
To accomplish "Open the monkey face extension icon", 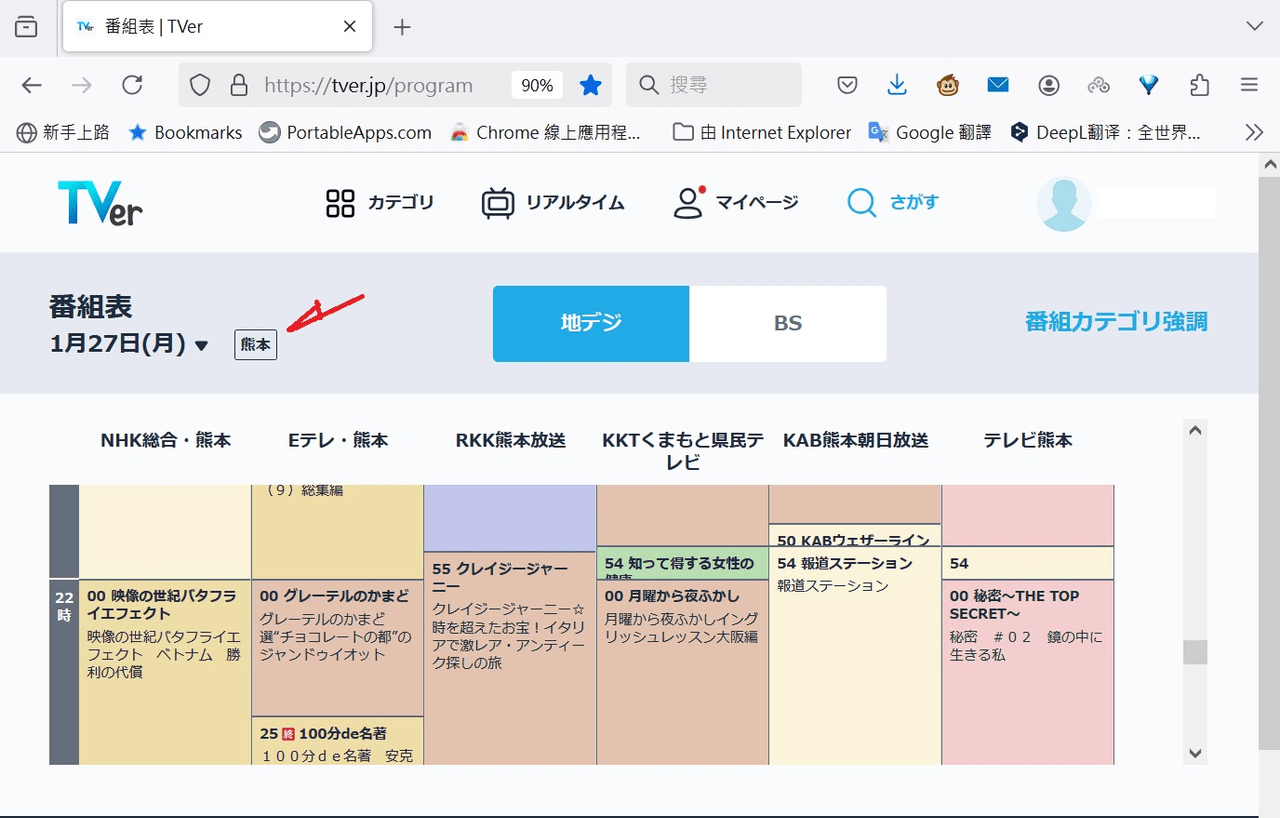I will coord(948,85).
